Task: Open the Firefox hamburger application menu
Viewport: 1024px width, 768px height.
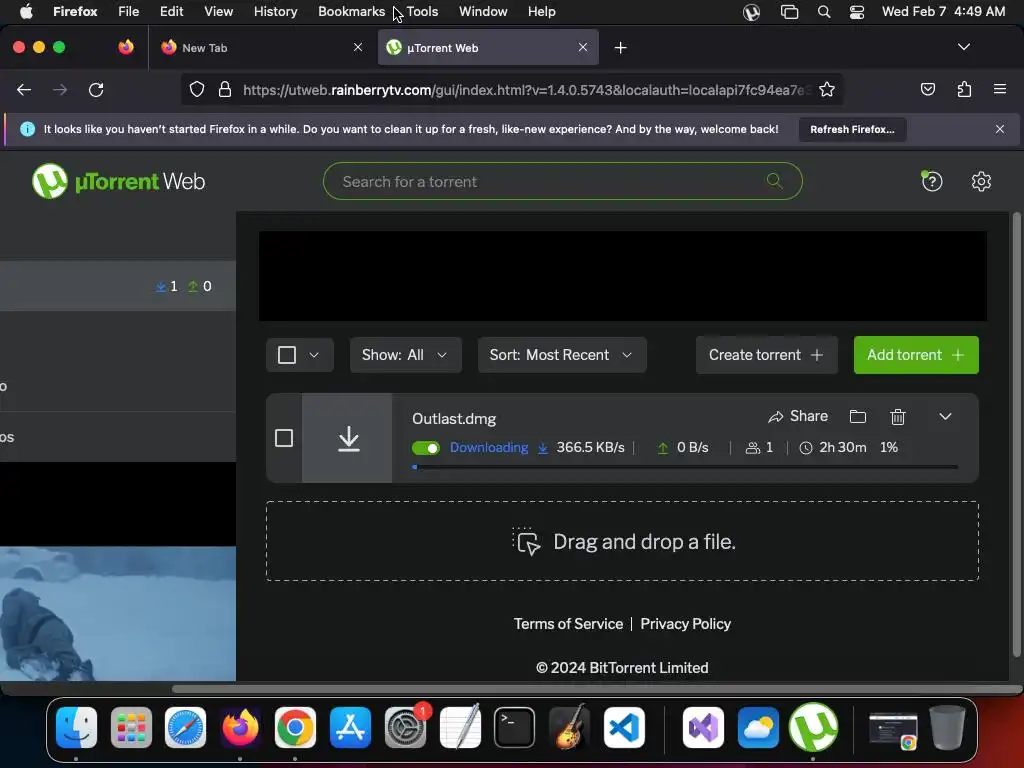Action: 999,89
